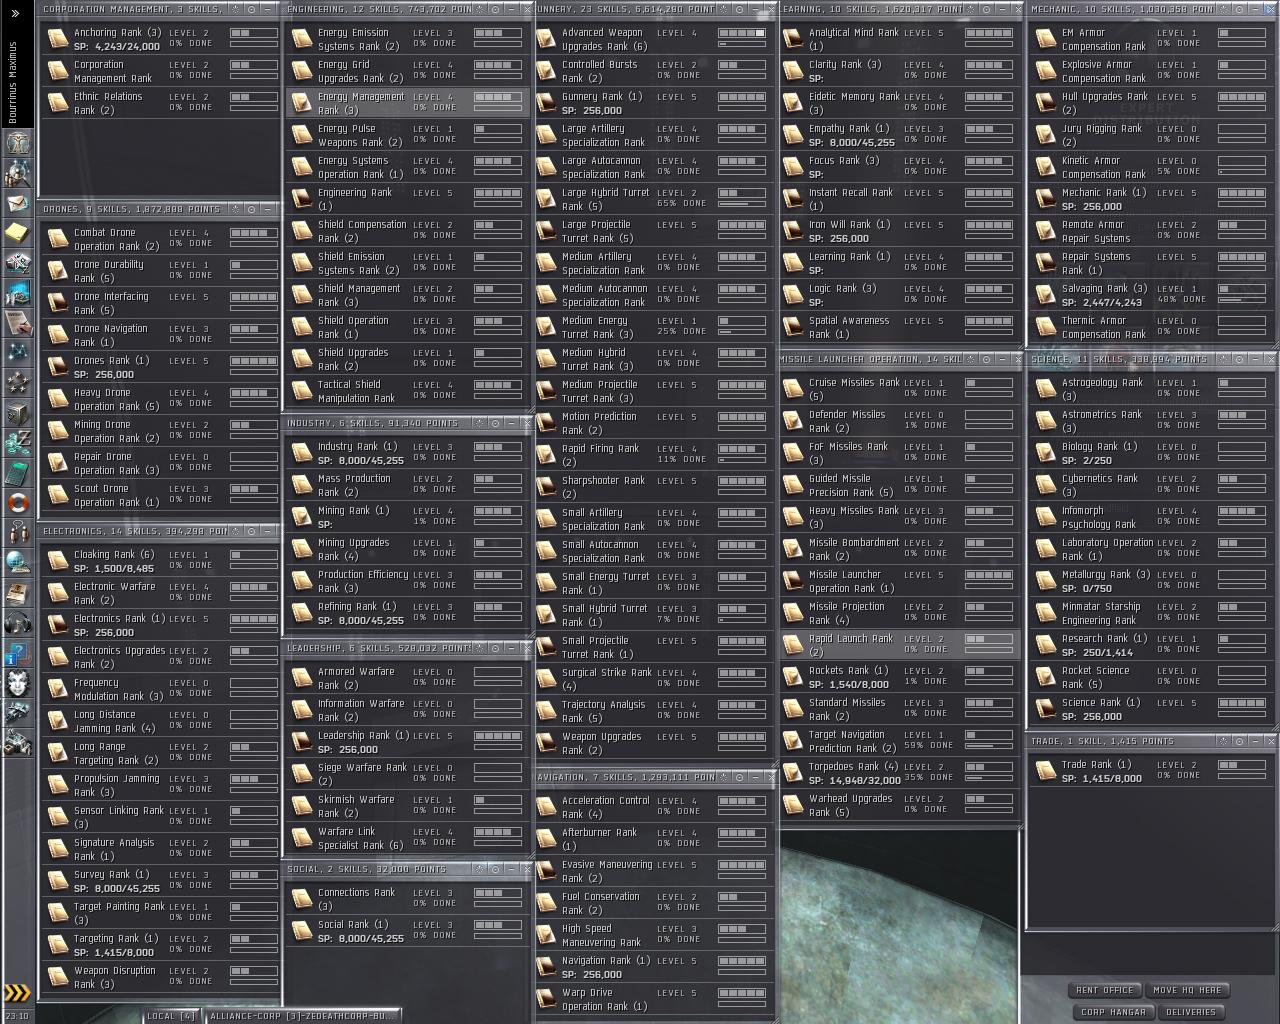
Task: Select the Warp Drive Operation Rank (1) skill
Action: 654,999
